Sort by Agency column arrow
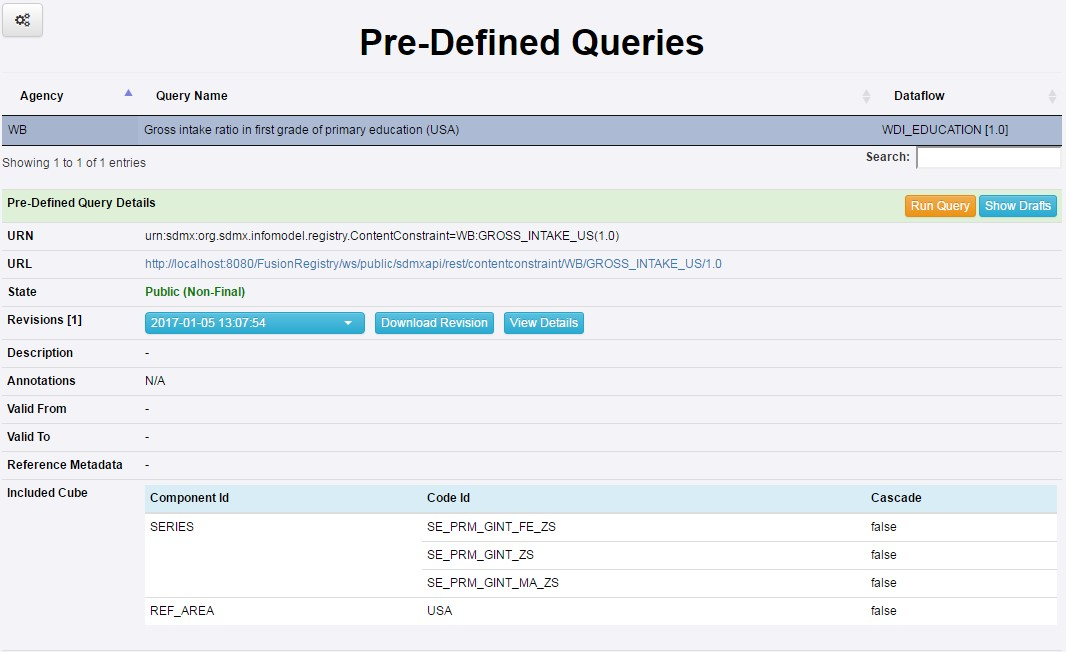Image resolution: width=1066 pixels, height=652 pixels. 128,93
